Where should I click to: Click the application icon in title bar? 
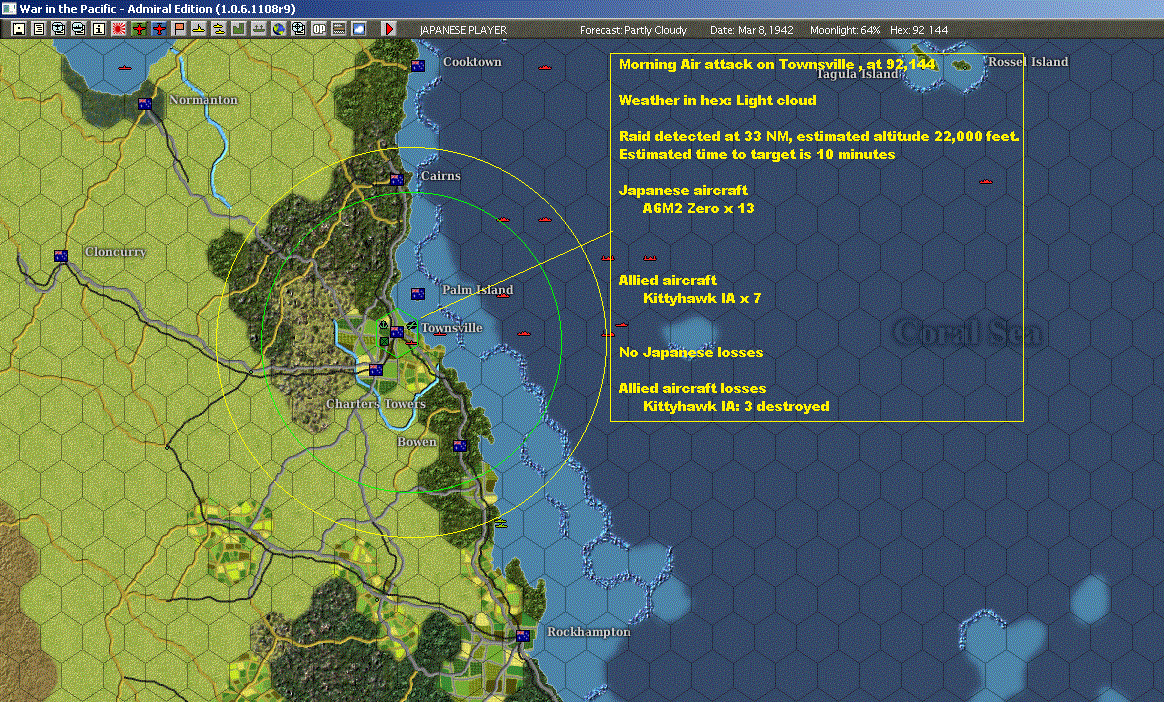[x=9, y=9]
